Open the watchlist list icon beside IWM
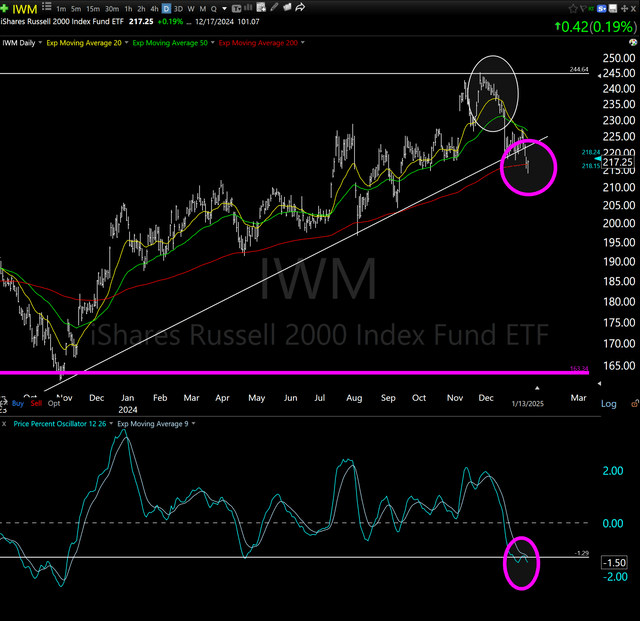 [47, 6]
